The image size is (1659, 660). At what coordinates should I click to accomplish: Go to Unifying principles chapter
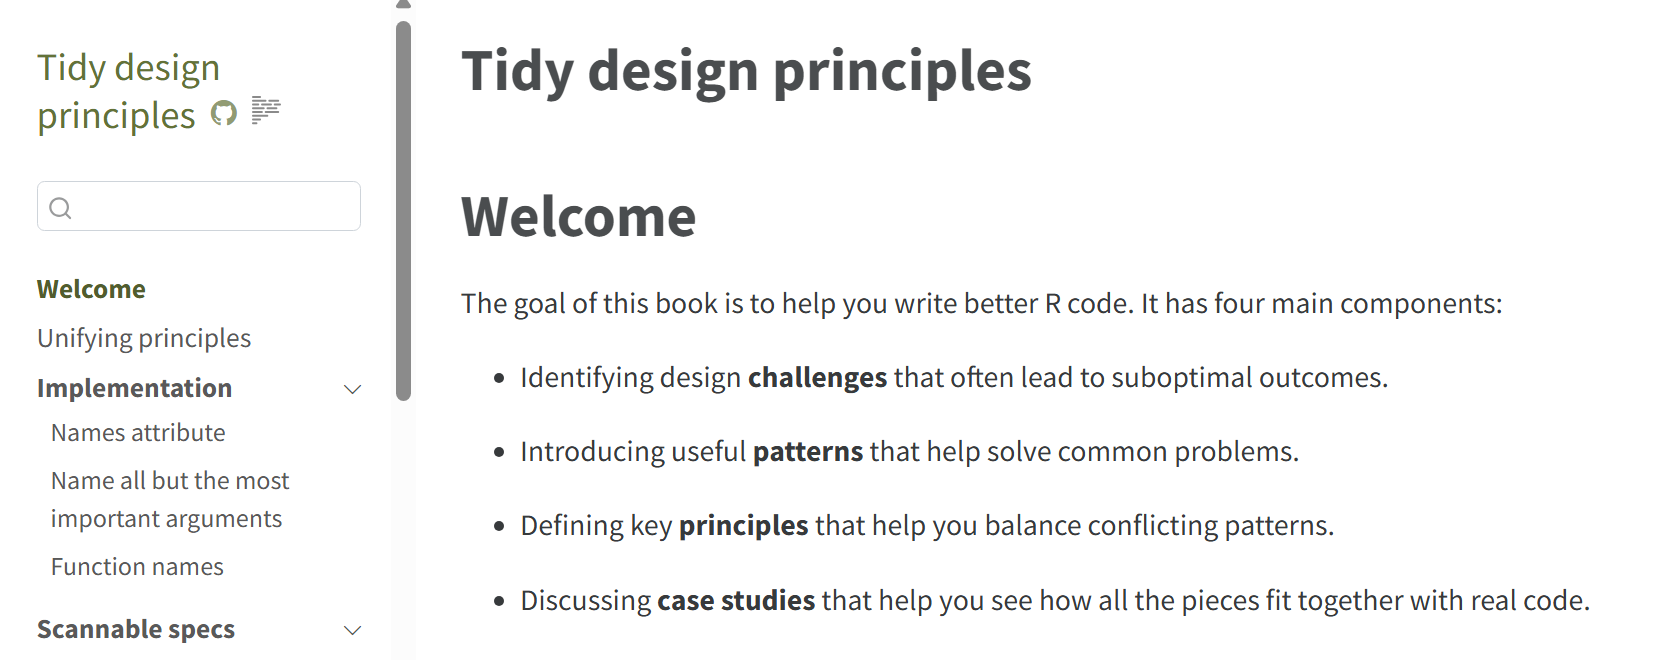point(144,338)
